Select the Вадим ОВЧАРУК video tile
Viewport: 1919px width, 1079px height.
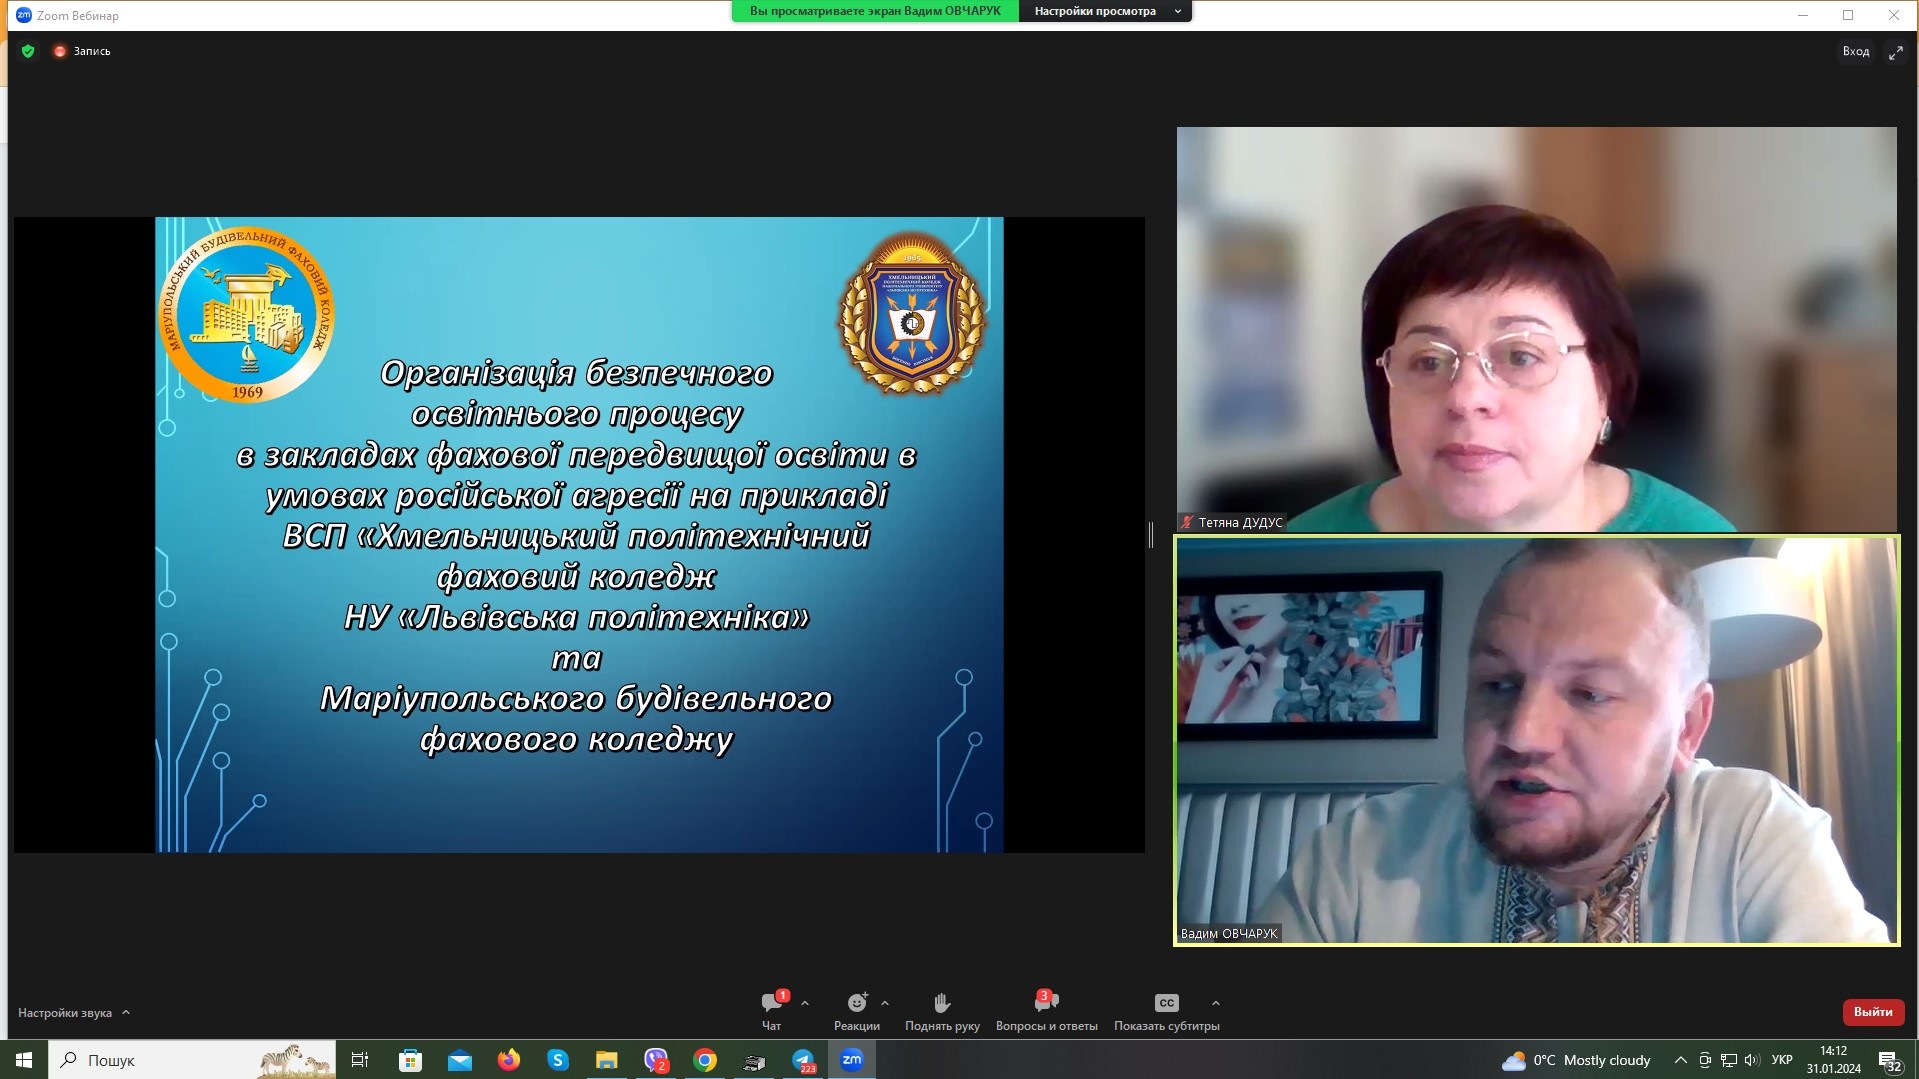[1537, 741]
